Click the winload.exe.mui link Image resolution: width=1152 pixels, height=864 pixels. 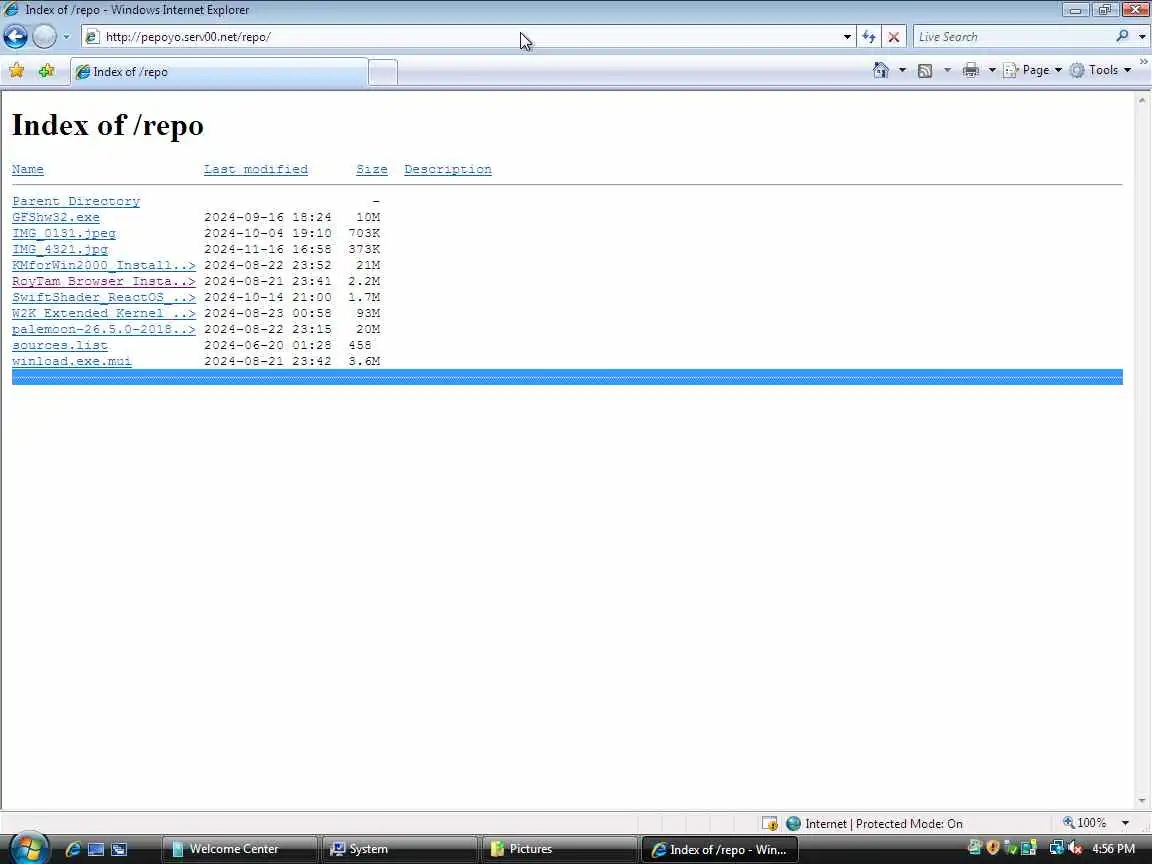click(72, 361)
